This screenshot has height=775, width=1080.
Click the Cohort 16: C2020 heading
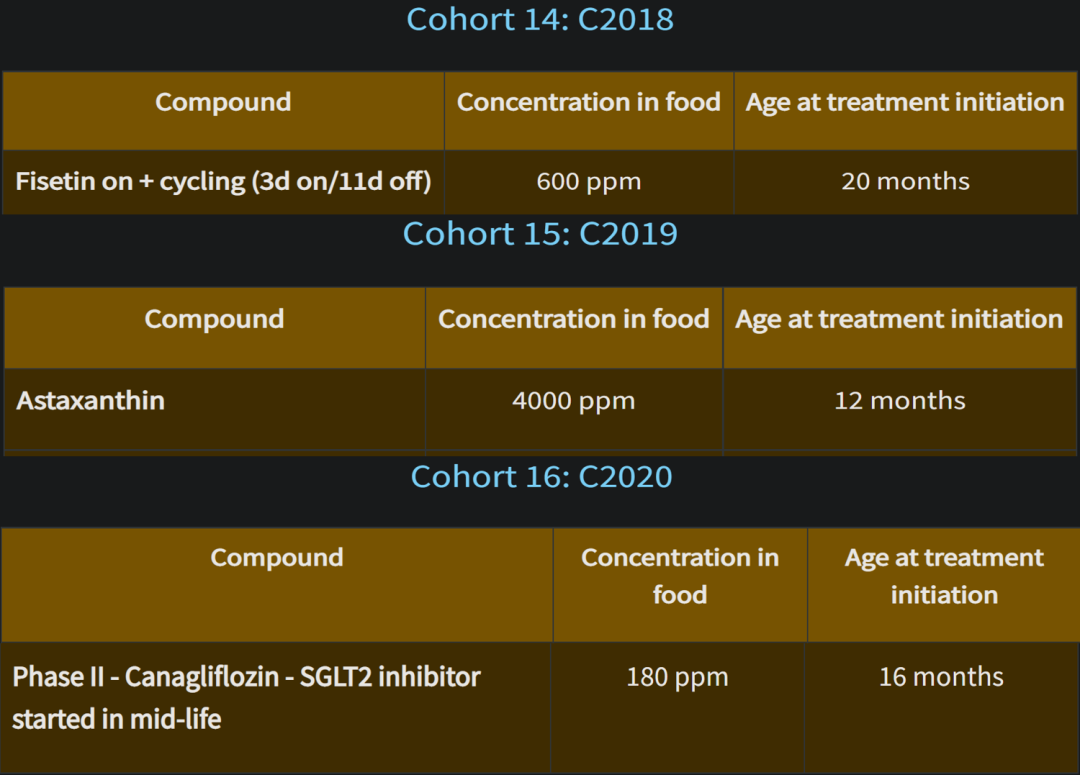tap(541, 477)
